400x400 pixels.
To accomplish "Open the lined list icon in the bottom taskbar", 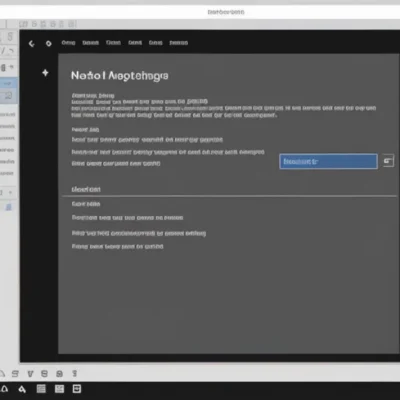I will coord(41,389).
